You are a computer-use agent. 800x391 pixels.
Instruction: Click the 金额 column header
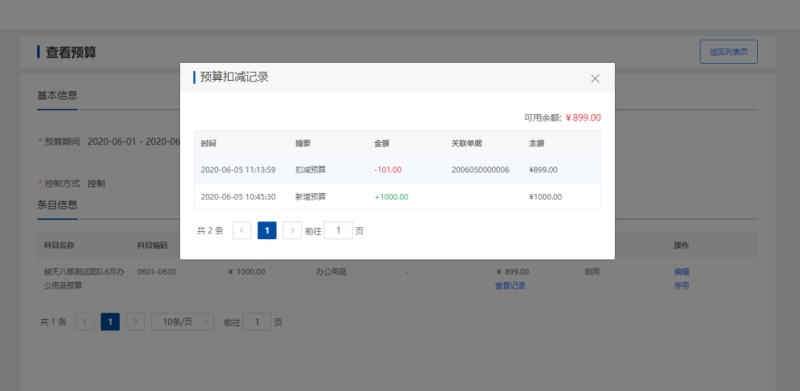(382, 143)
